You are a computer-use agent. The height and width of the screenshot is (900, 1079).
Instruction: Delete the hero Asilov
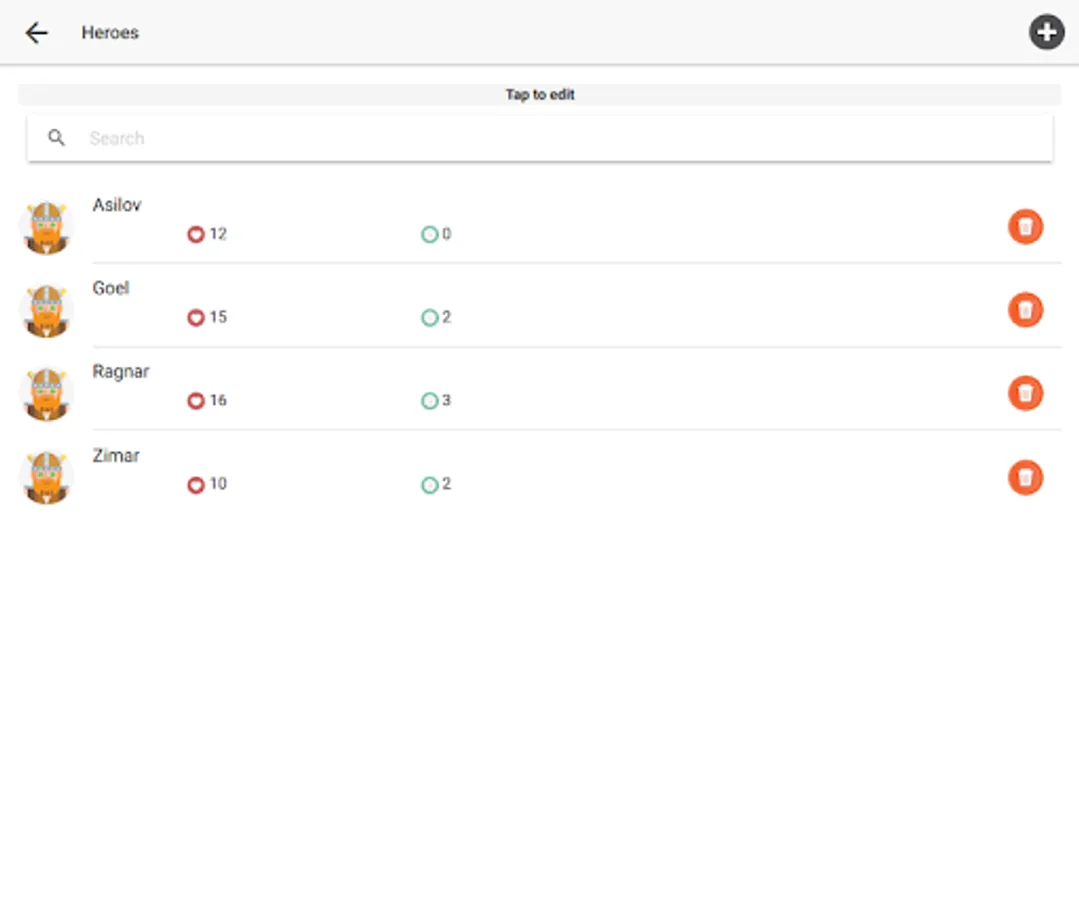(1025, 226)
